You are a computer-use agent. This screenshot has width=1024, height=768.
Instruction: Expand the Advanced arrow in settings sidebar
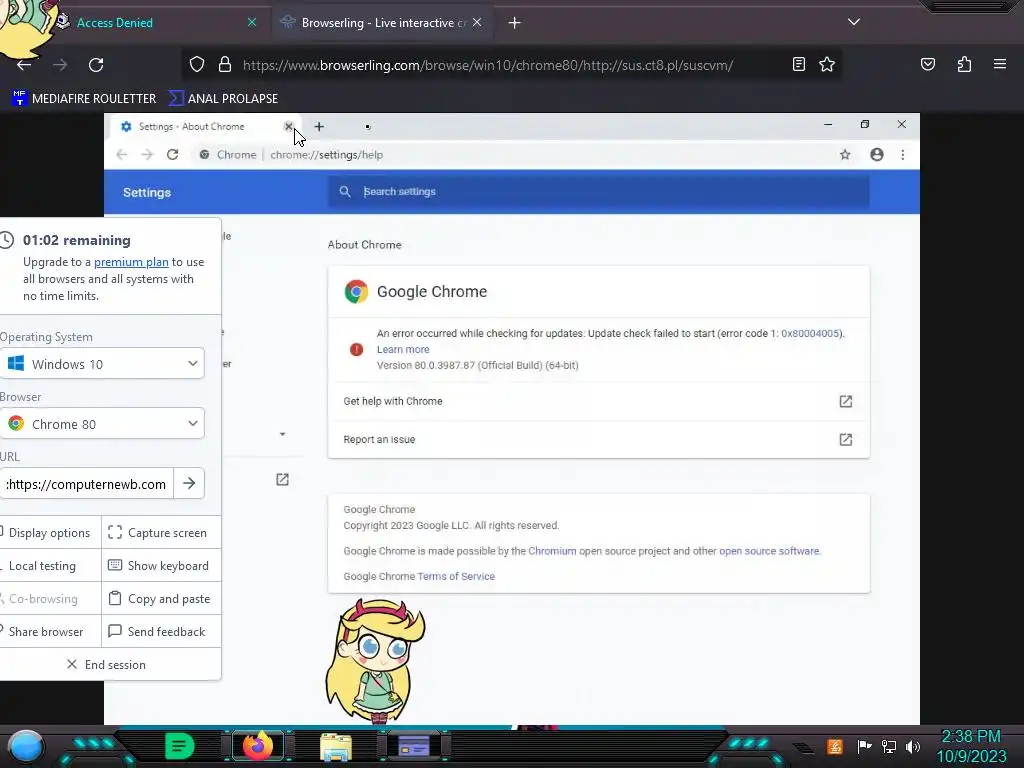click(282, 434)
